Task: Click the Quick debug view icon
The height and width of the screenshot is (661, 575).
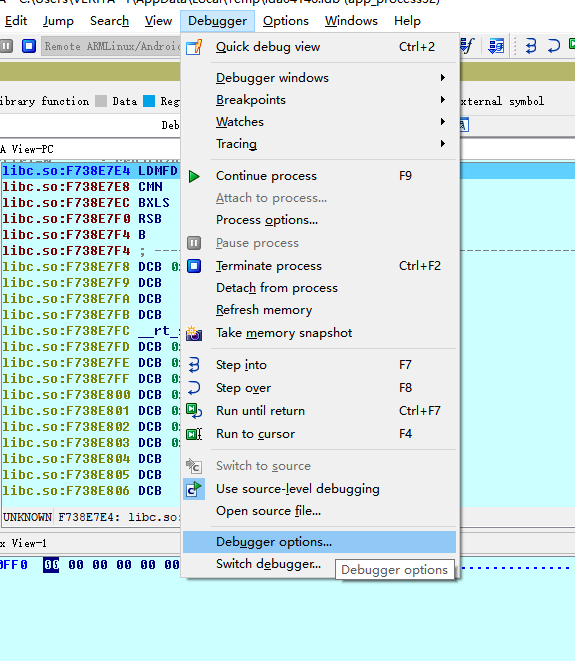Action: click(x=194, y=47)
